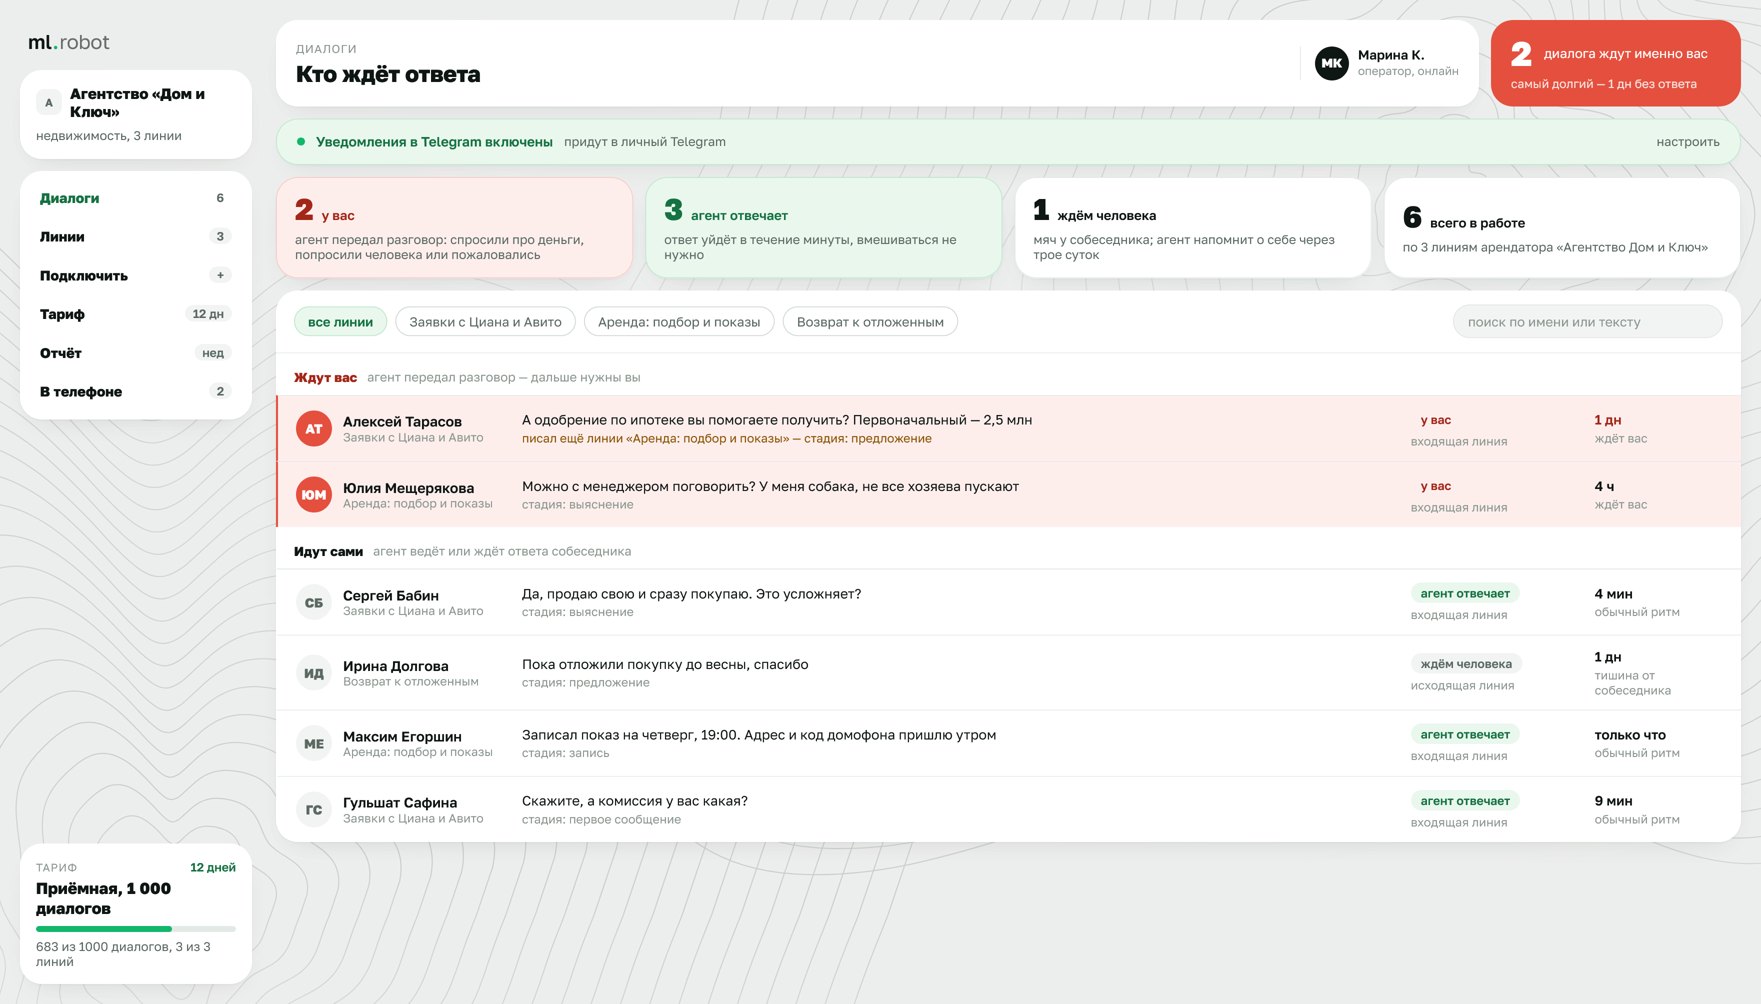Click Алексей Тарасов's АТ avatar
Viewport: 1761px width, 1004px height.
click(314, 429)
